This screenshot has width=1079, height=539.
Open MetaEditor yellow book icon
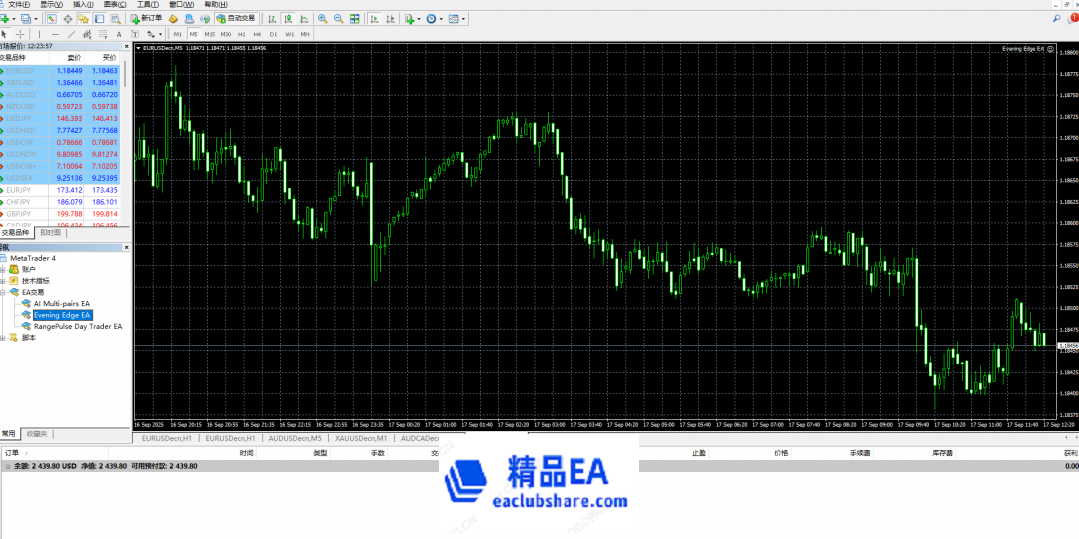click(x=173, y=19)
